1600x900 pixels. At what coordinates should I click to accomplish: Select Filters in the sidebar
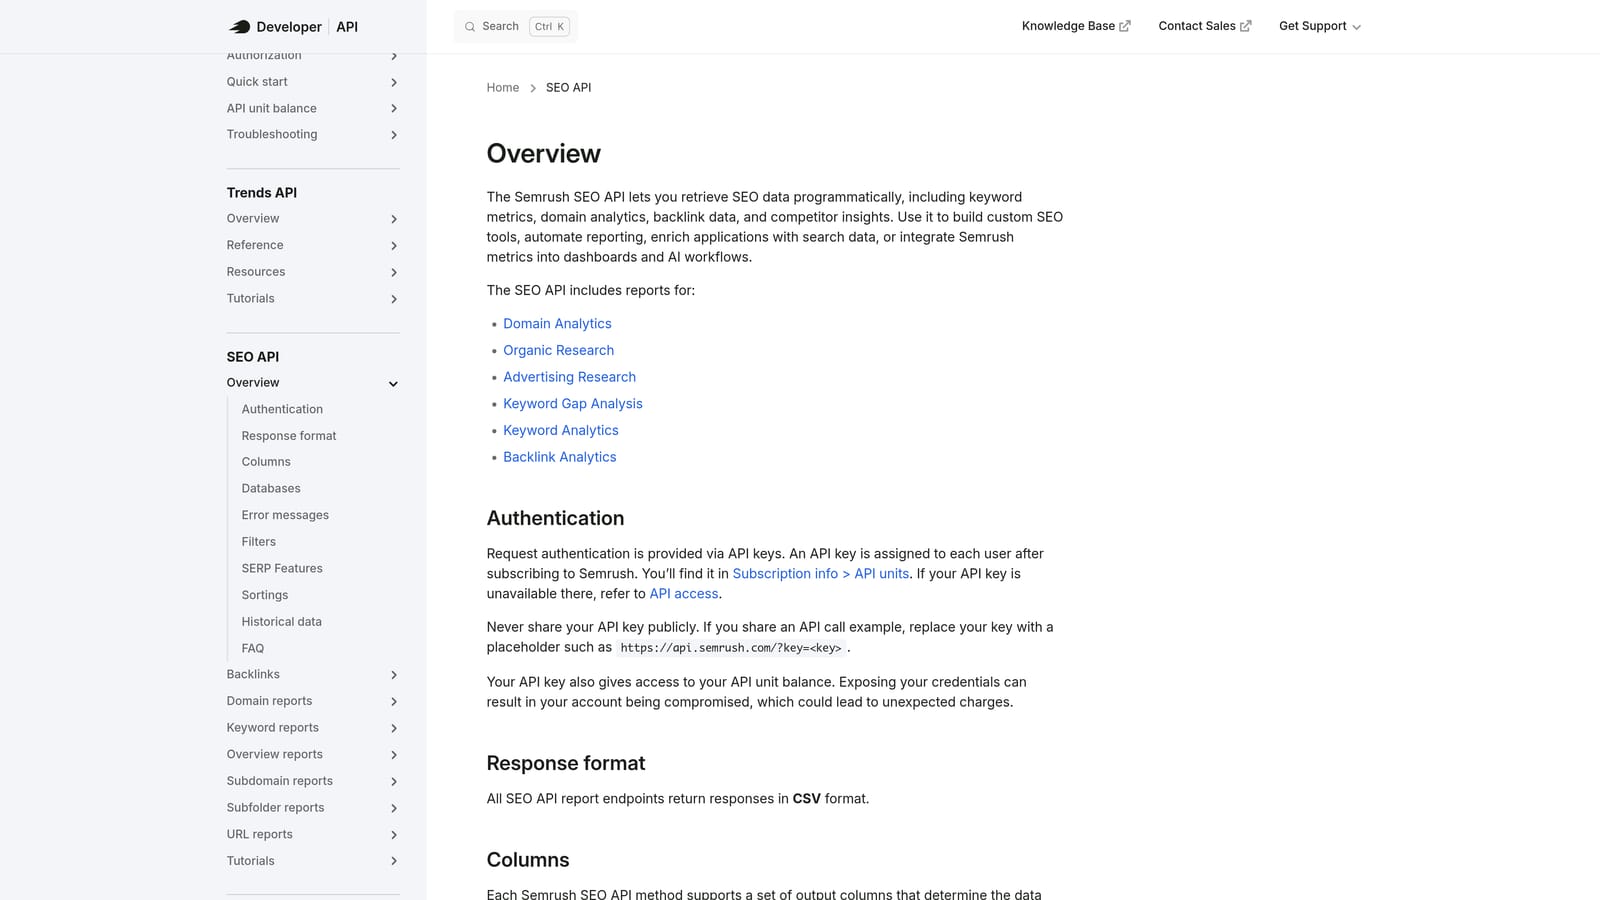click(259, 542)
